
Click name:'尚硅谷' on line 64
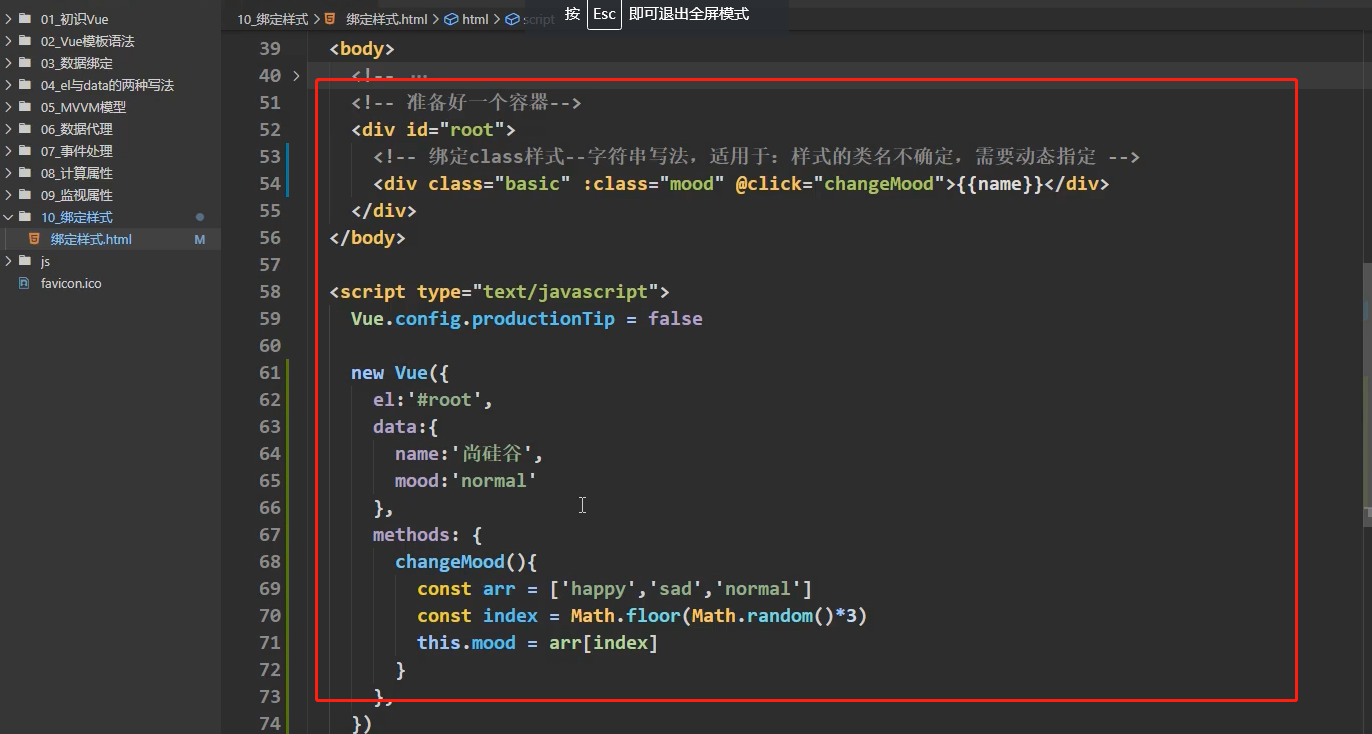[464, 454]
